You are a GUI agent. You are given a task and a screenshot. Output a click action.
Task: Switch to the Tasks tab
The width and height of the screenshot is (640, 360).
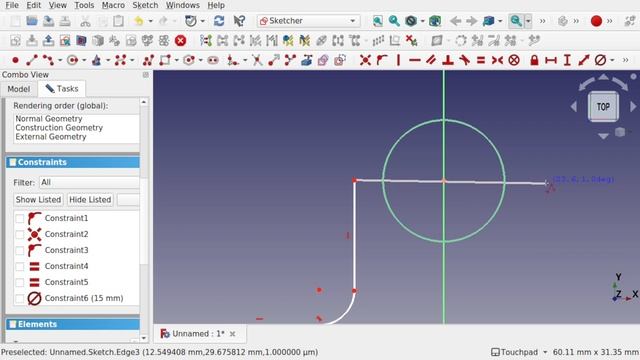pyautogui.click(x=62, y=89)
